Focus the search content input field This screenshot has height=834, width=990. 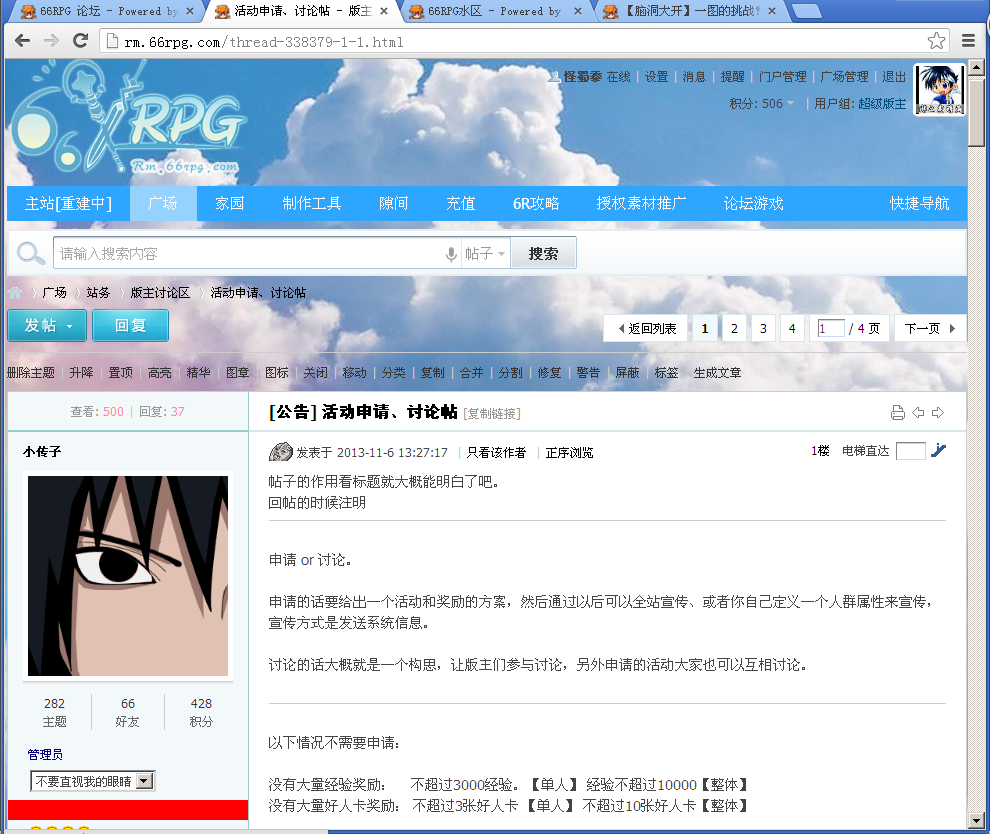coord(249,253)
